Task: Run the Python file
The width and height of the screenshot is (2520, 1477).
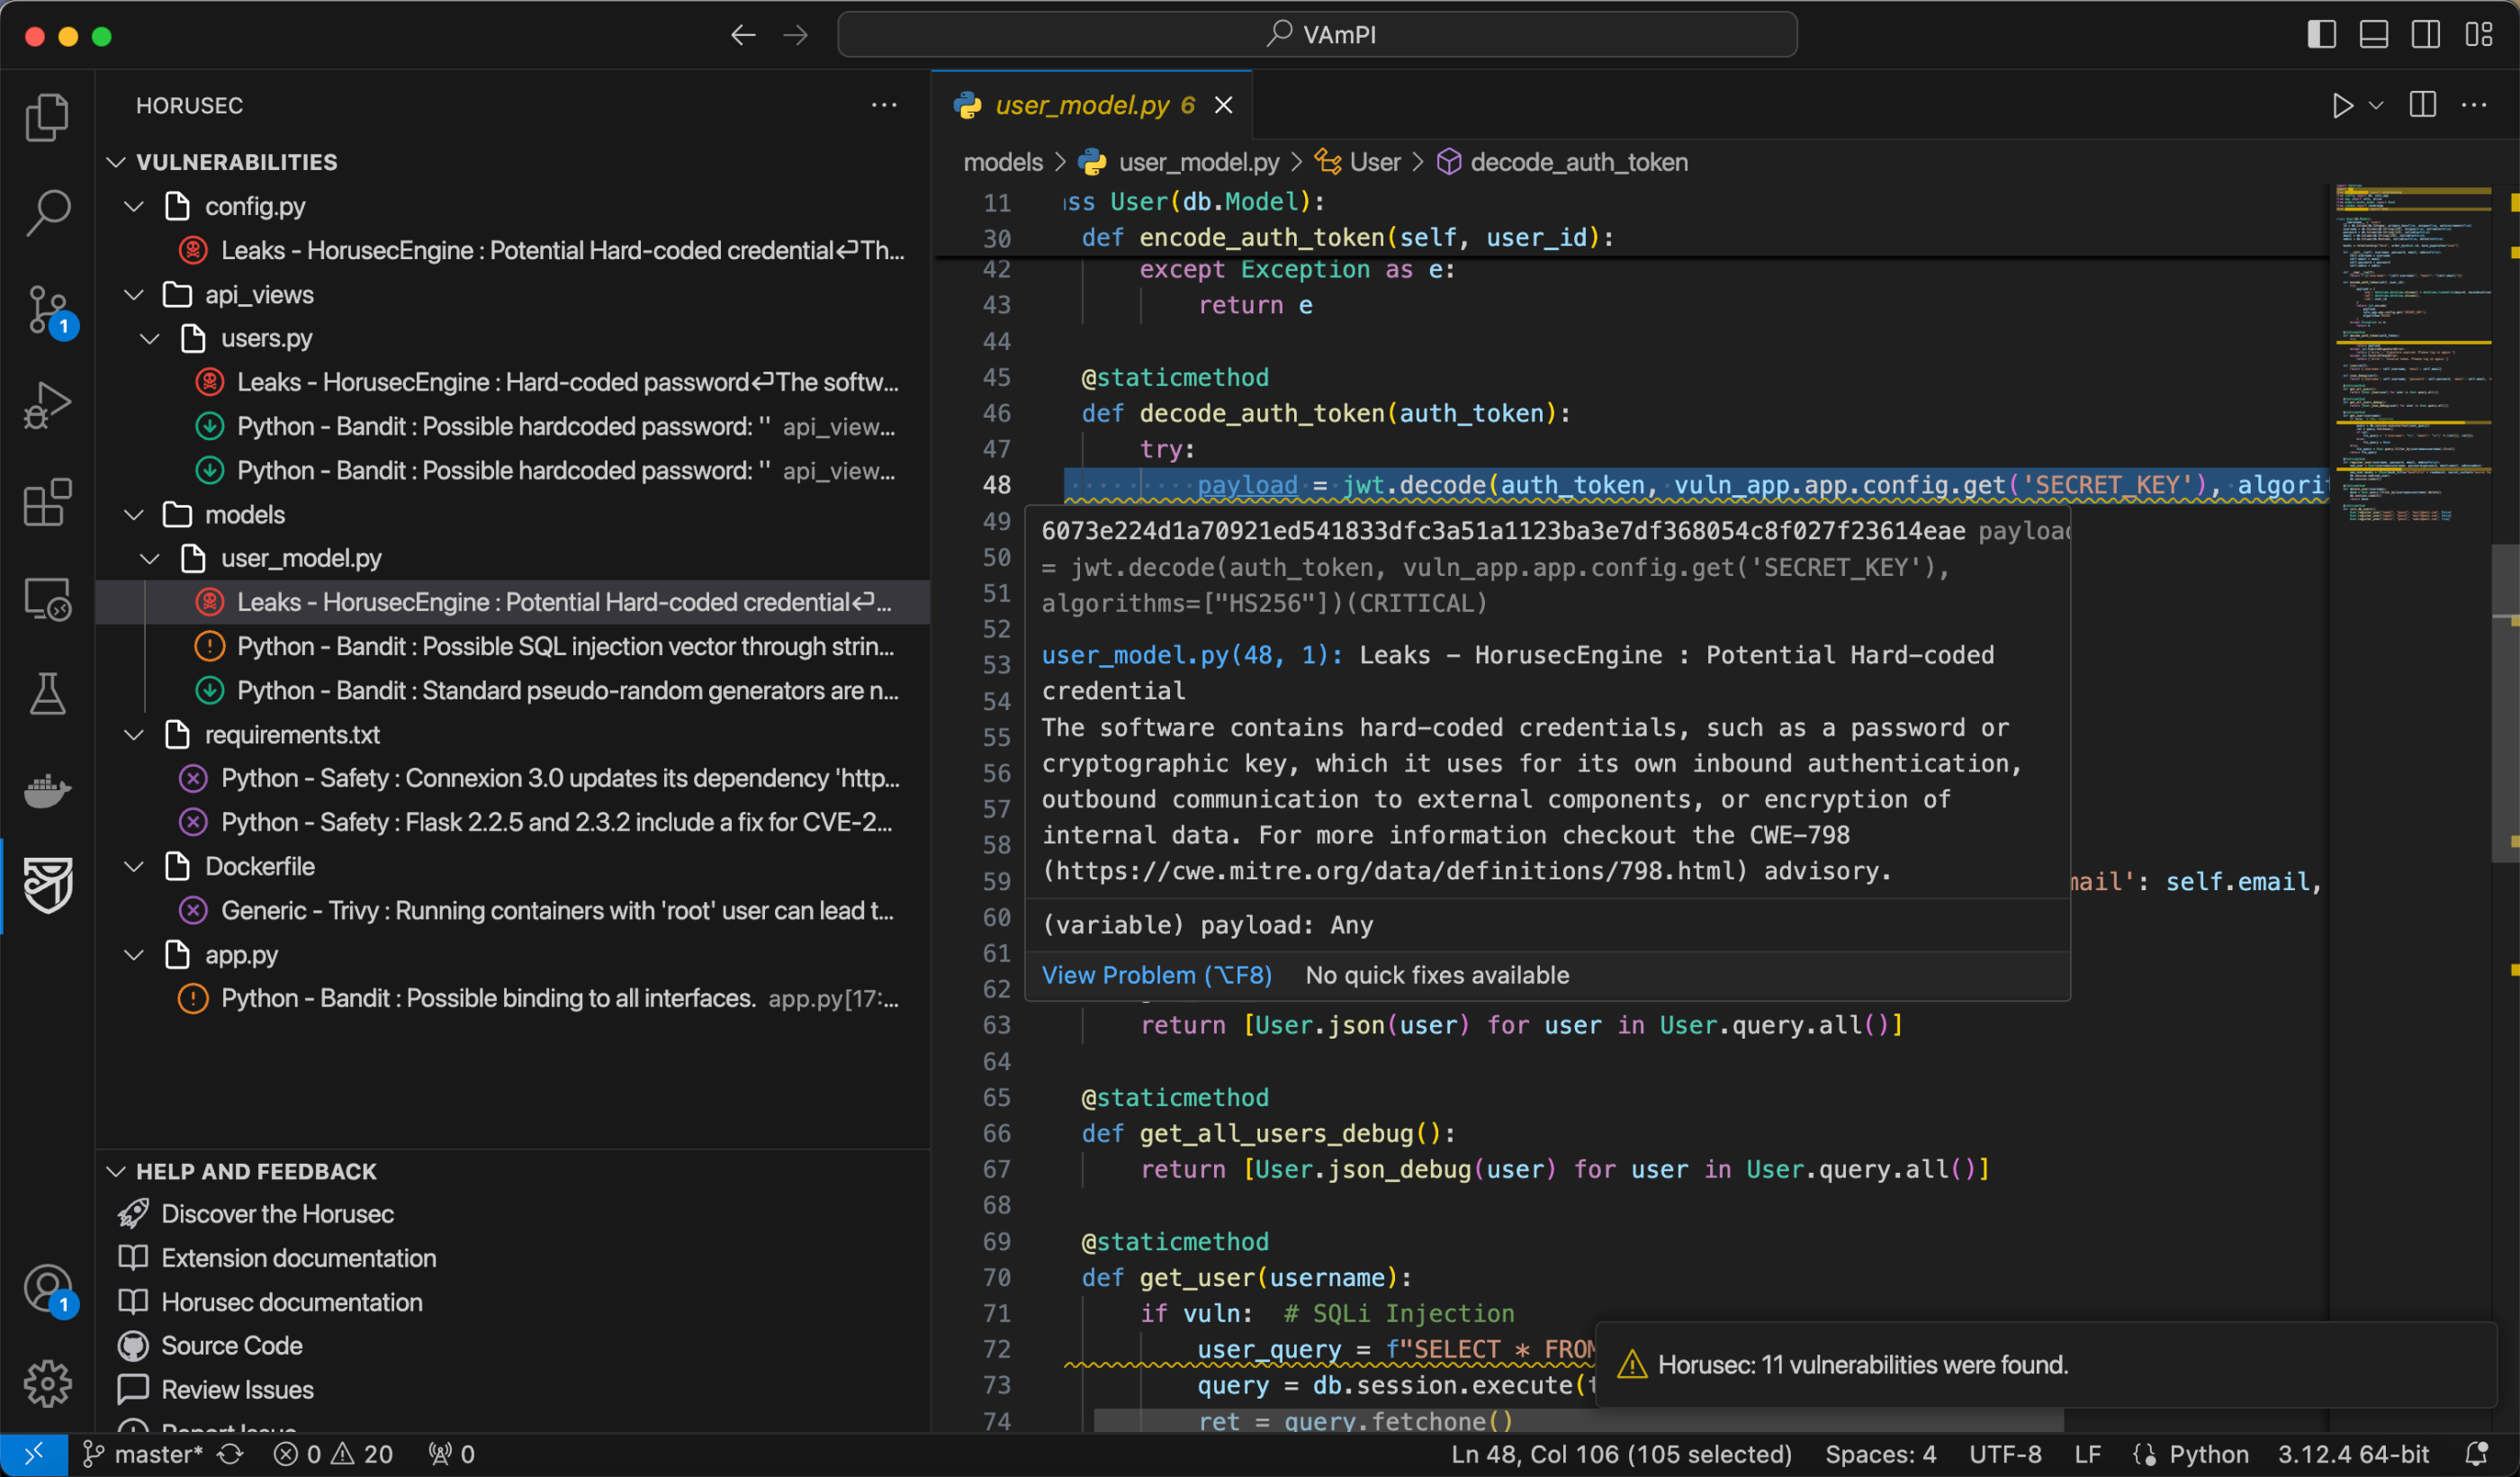Action: (x=2341, y=105)
